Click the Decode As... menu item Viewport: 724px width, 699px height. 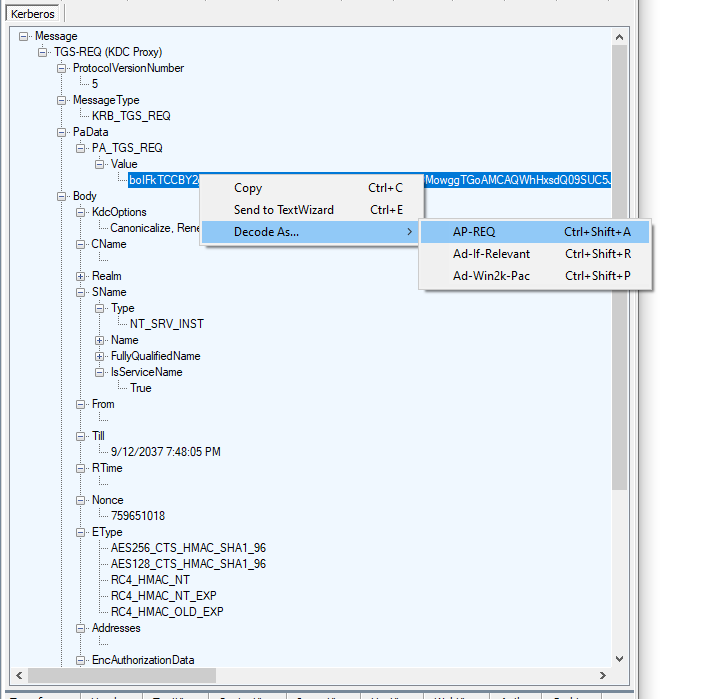pos(266,232)
